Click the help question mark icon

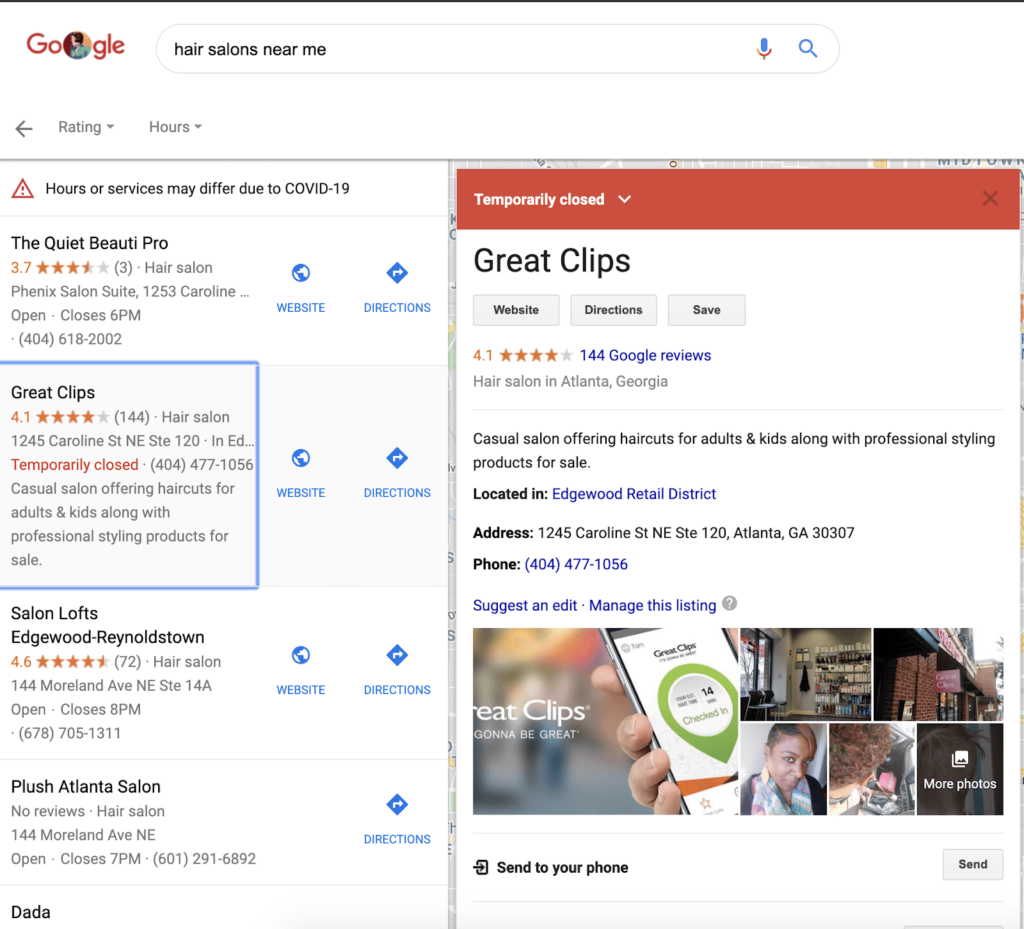tap(730, 604)
